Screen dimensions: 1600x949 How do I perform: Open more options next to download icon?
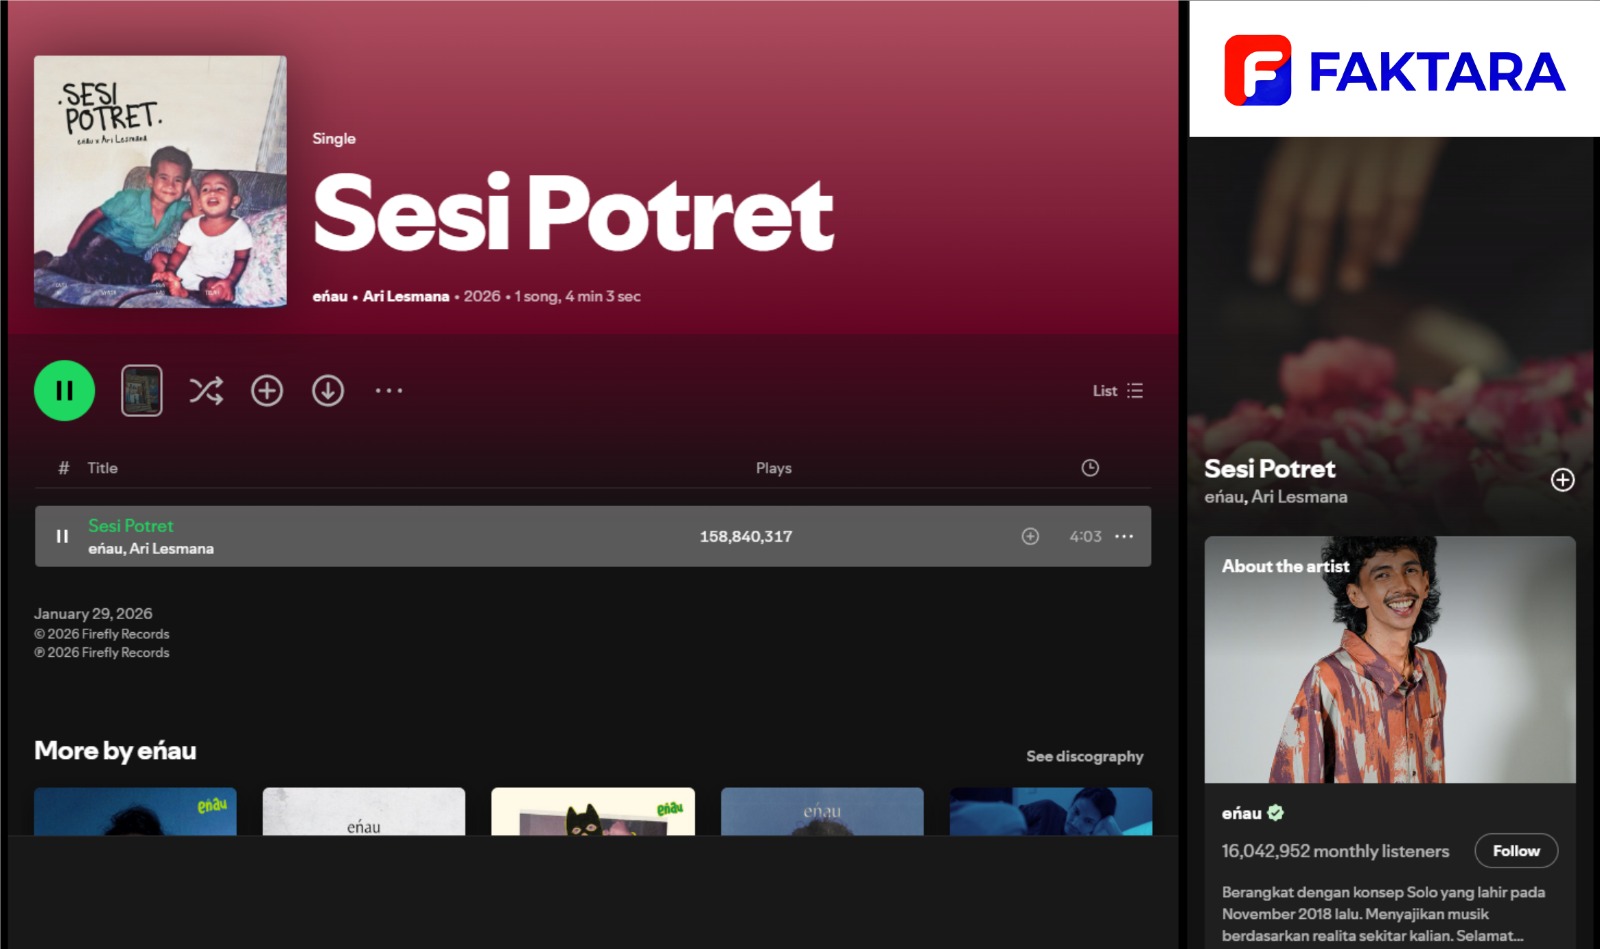(x=389, y=391)
